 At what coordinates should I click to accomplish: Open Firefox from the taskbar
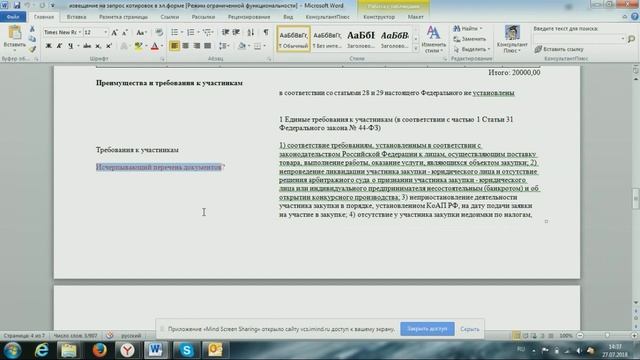pos(99,350)
